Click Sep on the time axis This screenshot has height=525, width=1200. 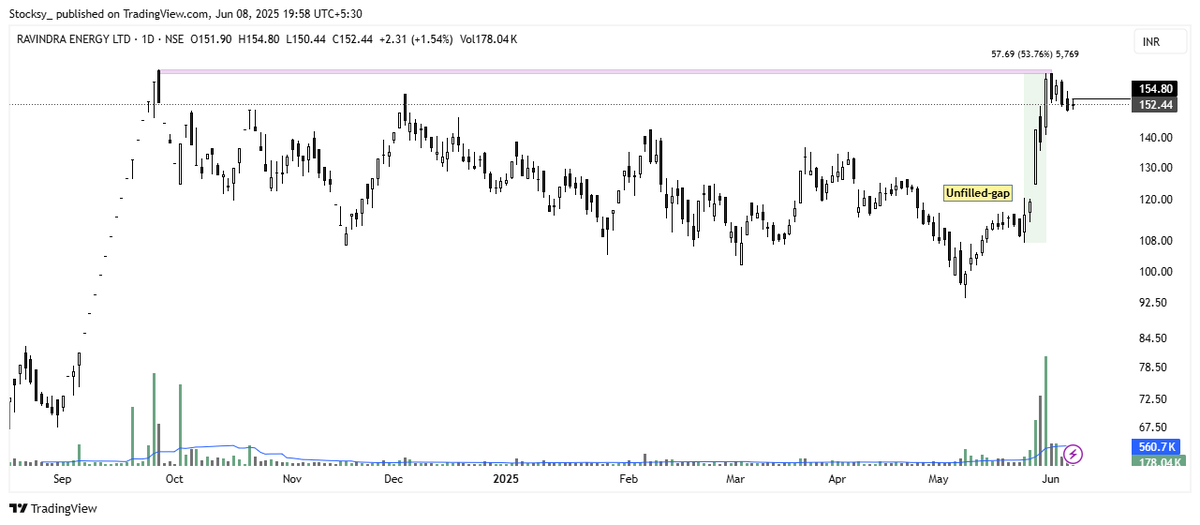pos(62,480)
